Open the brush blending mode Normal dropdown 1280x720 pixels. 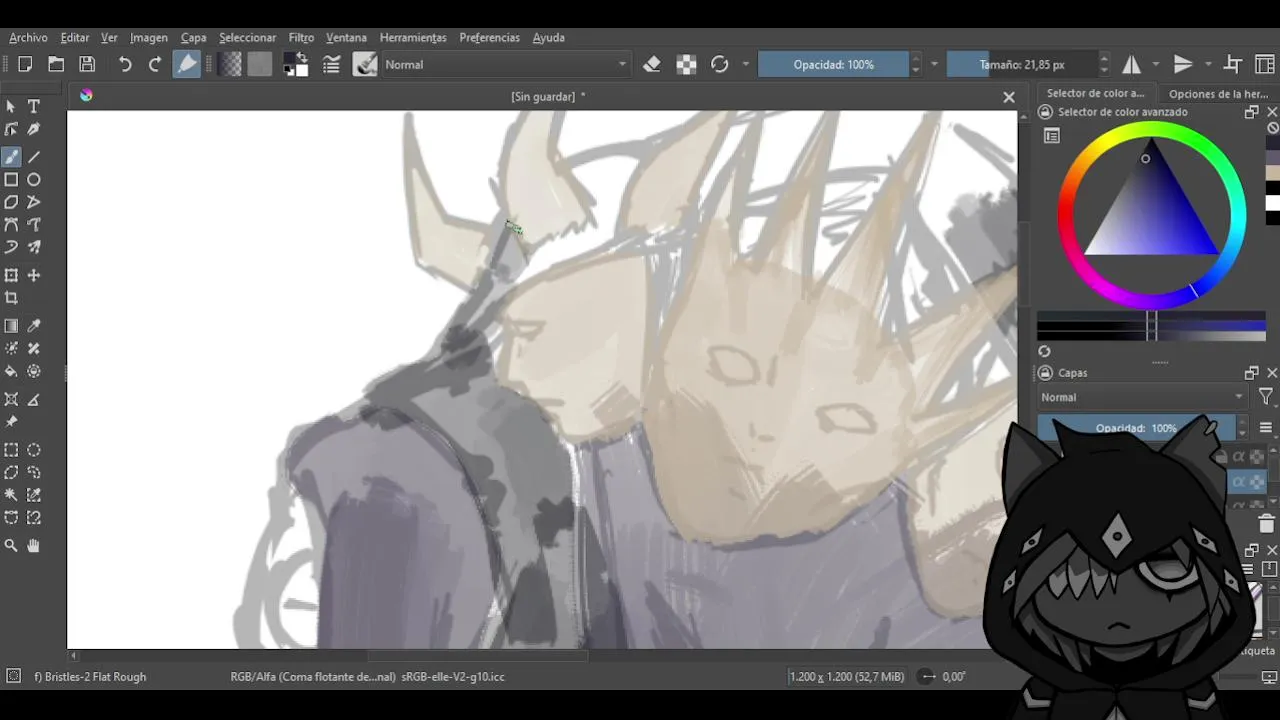point(505,64)
